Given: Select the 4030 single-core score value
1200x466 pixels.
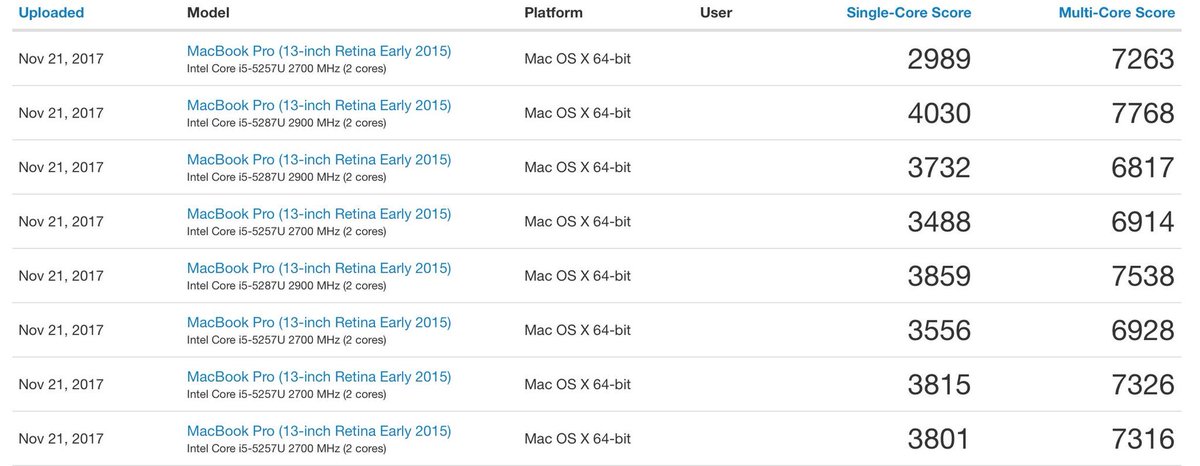Looking at the screenshot, I should (x=939, y=113).
